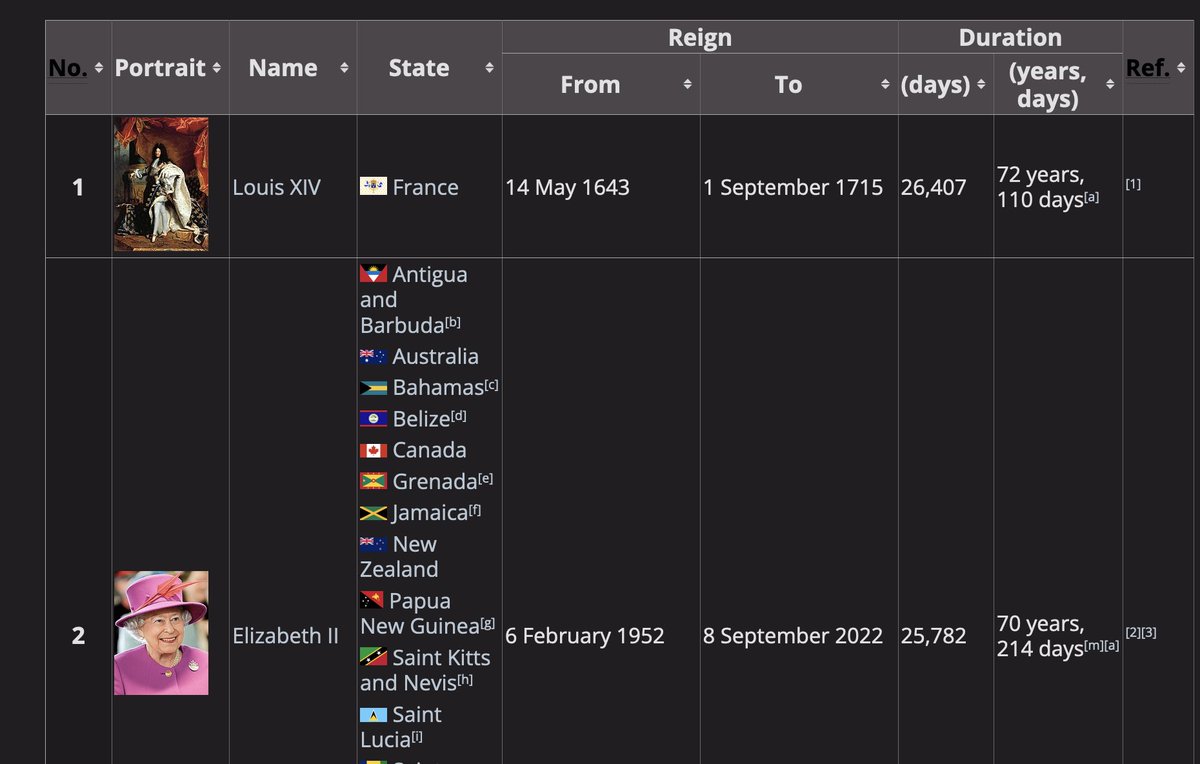
Task: Sort by Duration days column arrows
Action: coord(981,85)
